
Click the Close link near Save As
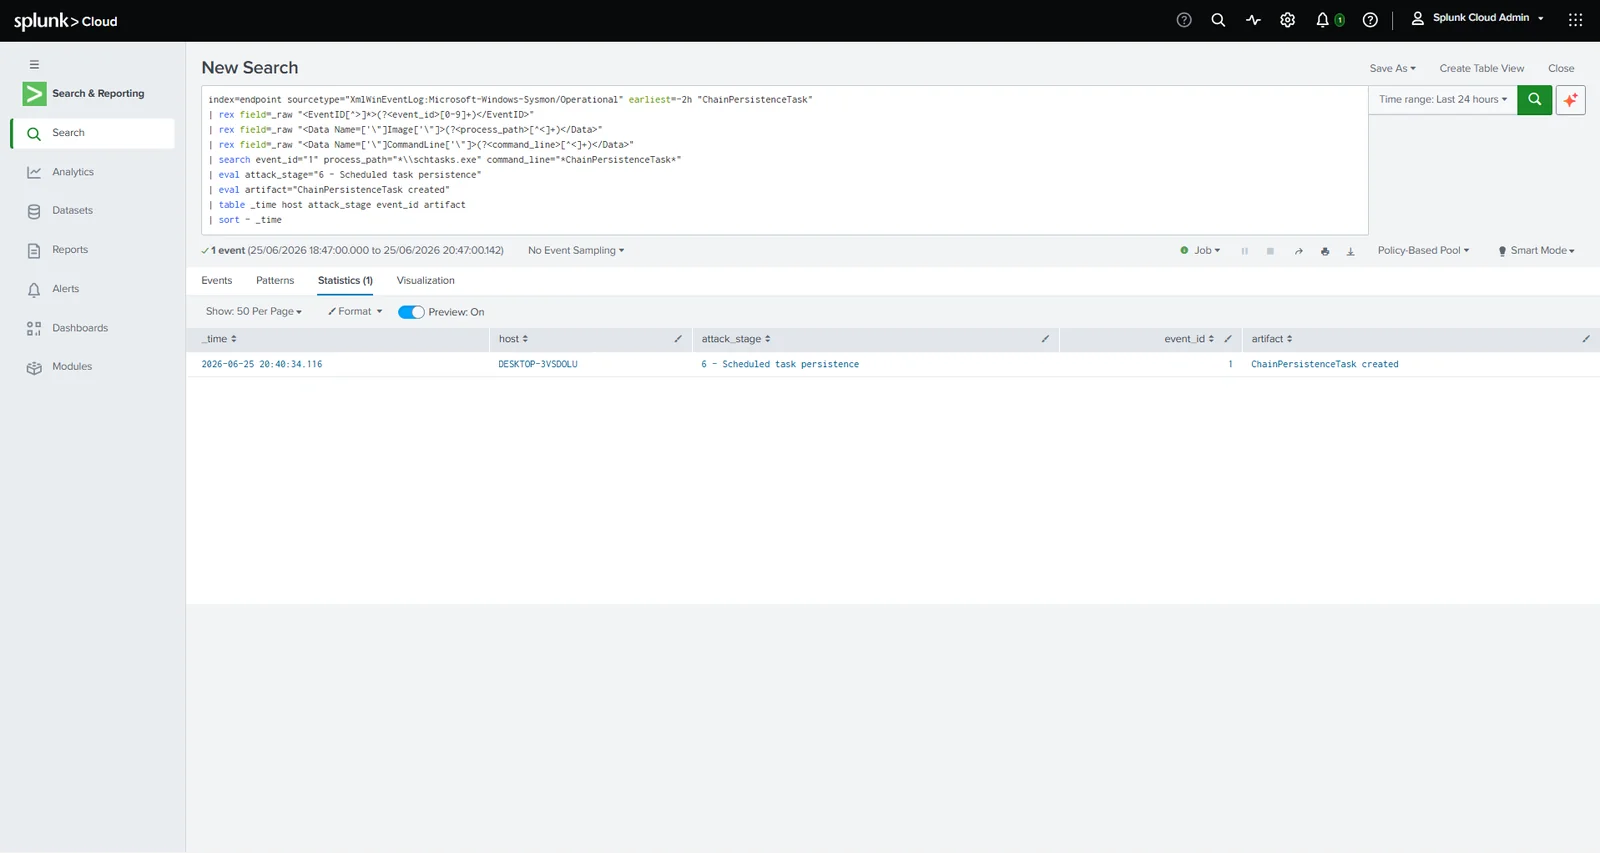(1561, 69)
